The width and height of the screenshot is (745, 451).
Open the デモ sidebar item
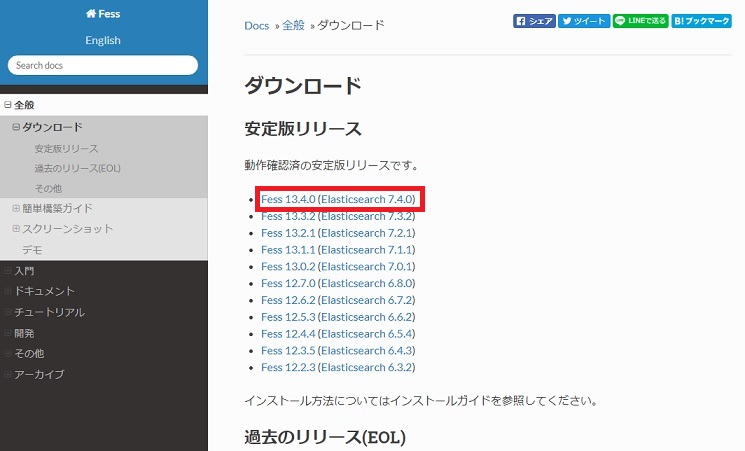pos(32,250)
